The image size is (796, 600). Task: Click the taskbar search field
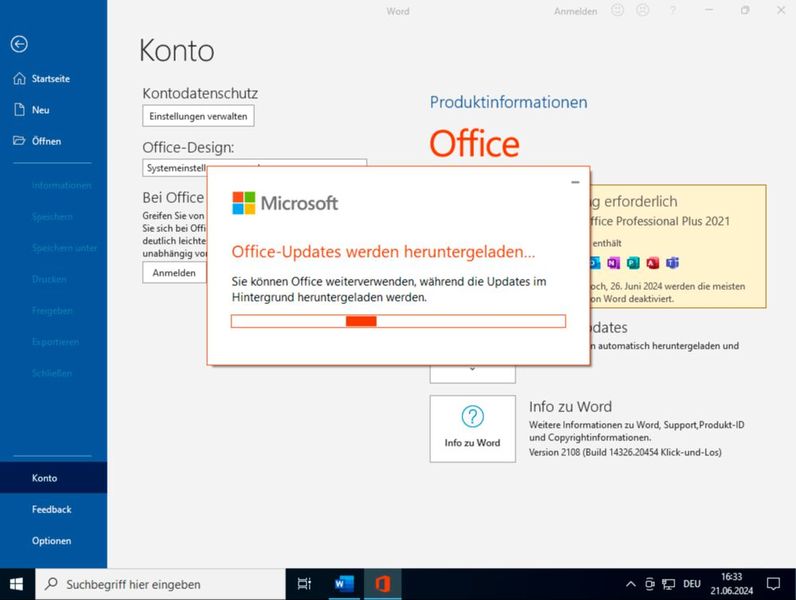pyautogui.click(x=160, y=584)
